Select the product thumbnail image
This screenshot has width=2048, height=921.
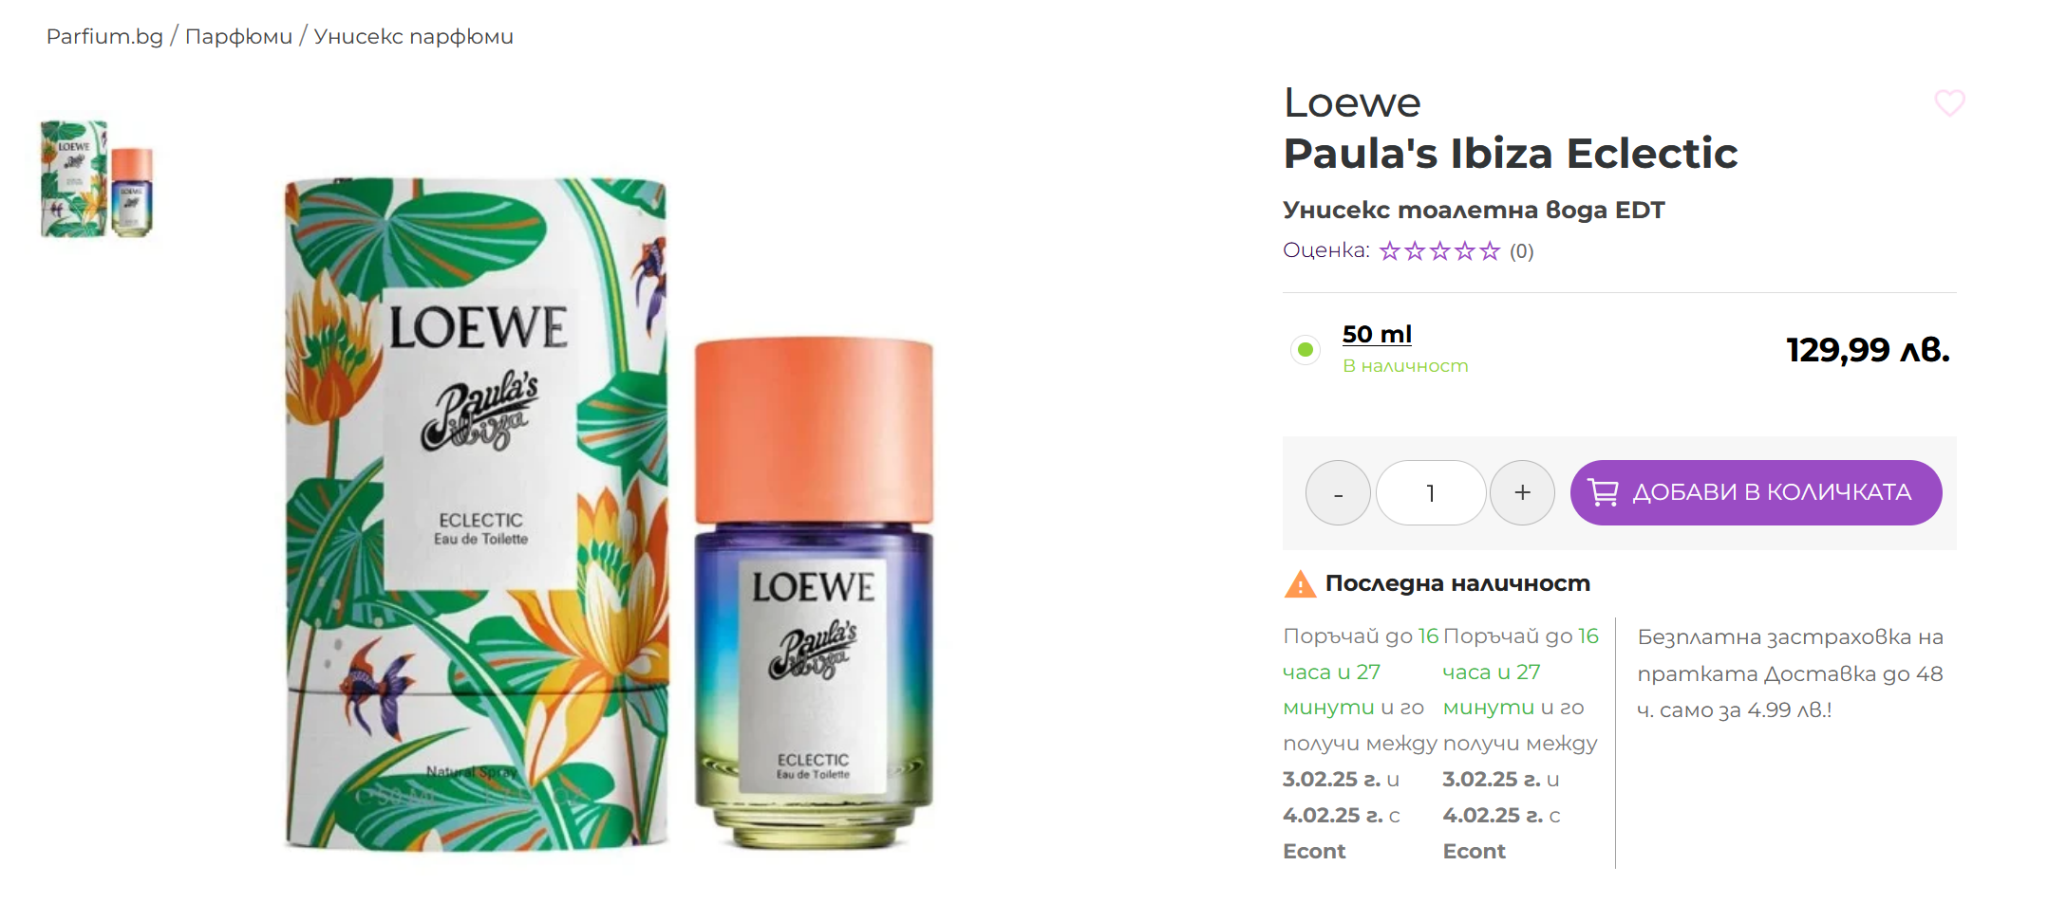97,179
